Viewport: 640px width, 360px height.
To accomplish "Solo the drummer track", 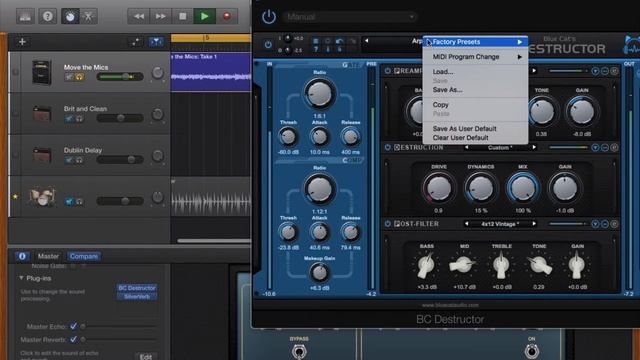I will click(x=79, y=201).
